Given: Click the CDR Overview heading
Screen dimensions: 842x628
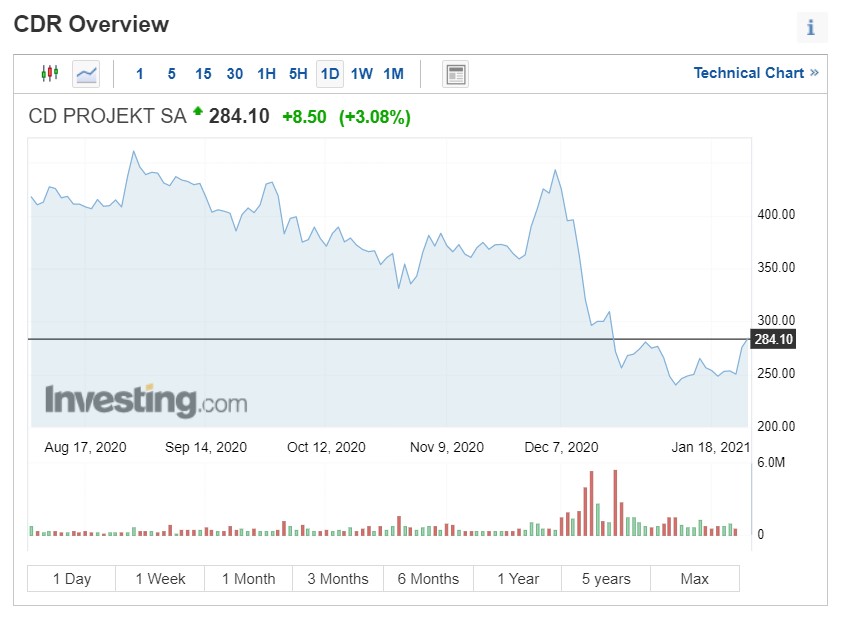Looking at the screenshot, I should click(91, 24).
